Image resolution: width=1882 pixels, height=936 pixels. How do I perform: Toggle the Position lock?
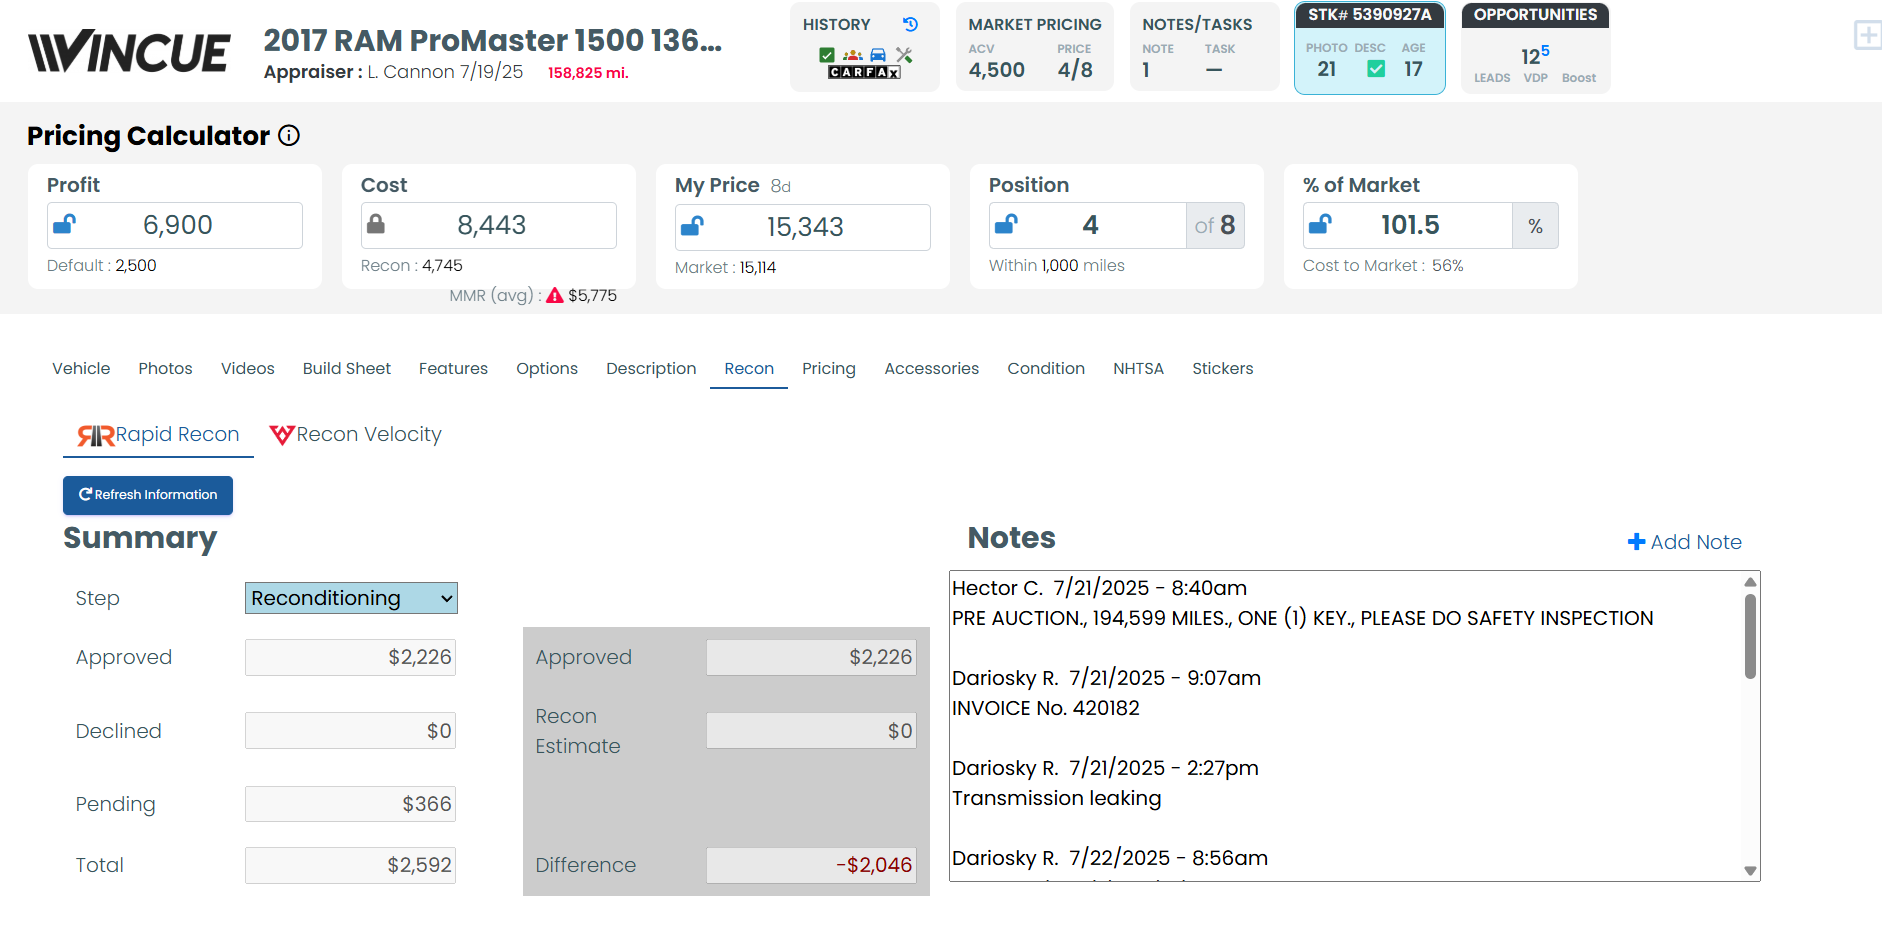pos(1006,224)
